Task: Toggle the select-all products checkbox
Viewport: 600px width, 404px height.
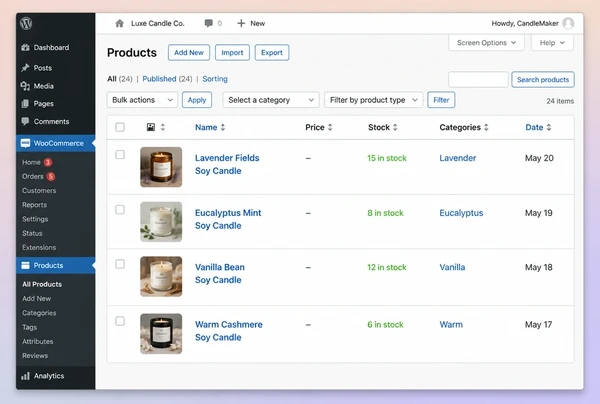Action: point(120,127)
